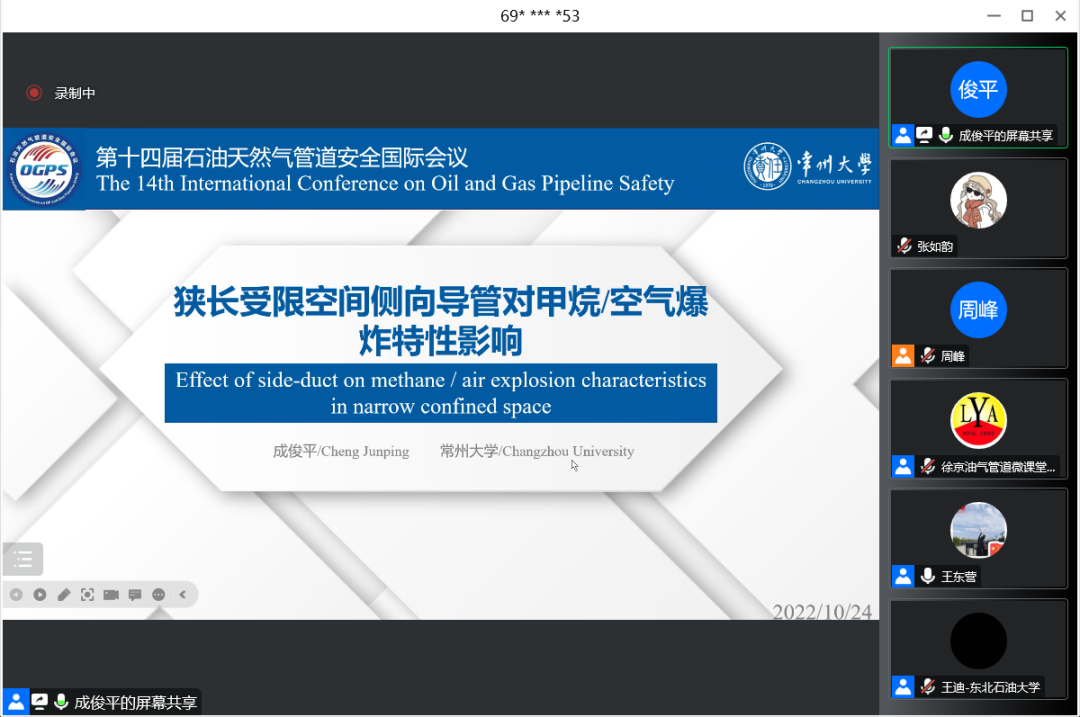Screen dimensions: 1080x717
Task: Open the more options ellipsis icon
Action: [158, 594]
